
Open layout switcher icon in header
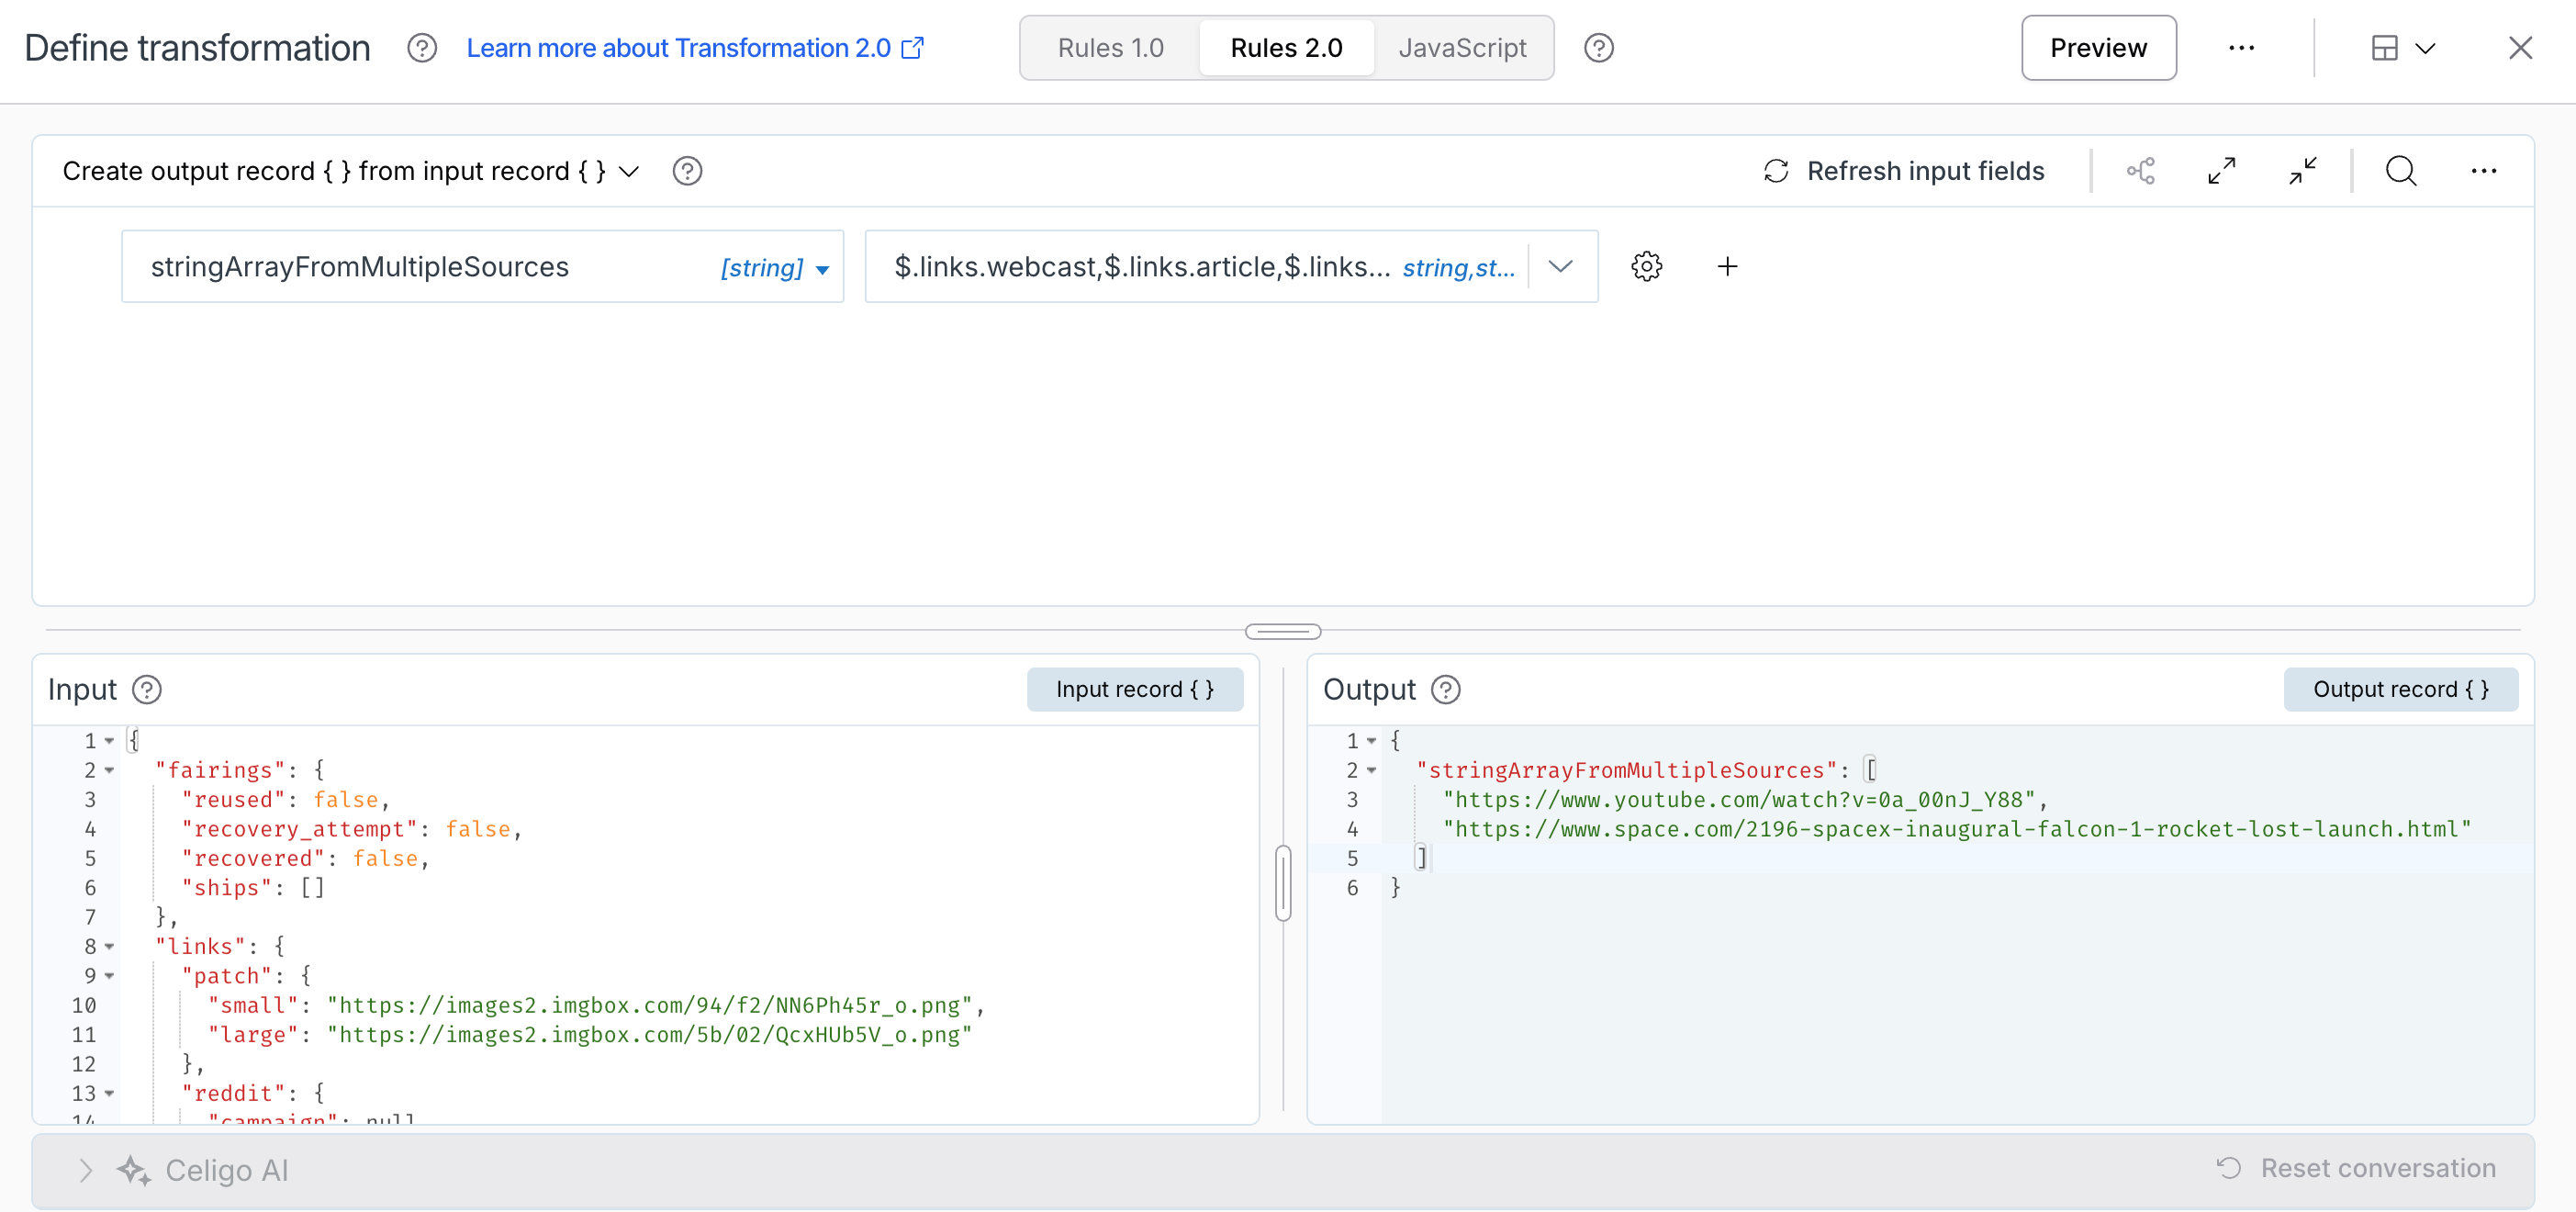[x=2401, y=48]
